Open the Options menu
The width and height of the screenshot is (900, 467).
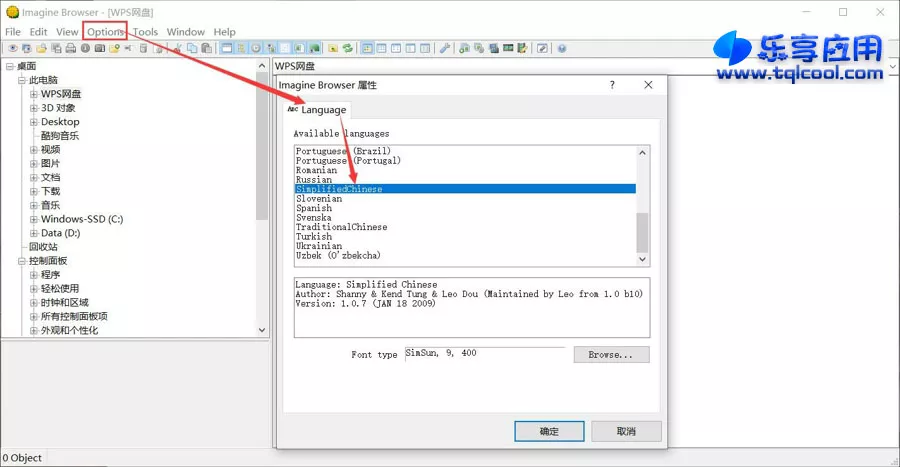tap(105, 32)
